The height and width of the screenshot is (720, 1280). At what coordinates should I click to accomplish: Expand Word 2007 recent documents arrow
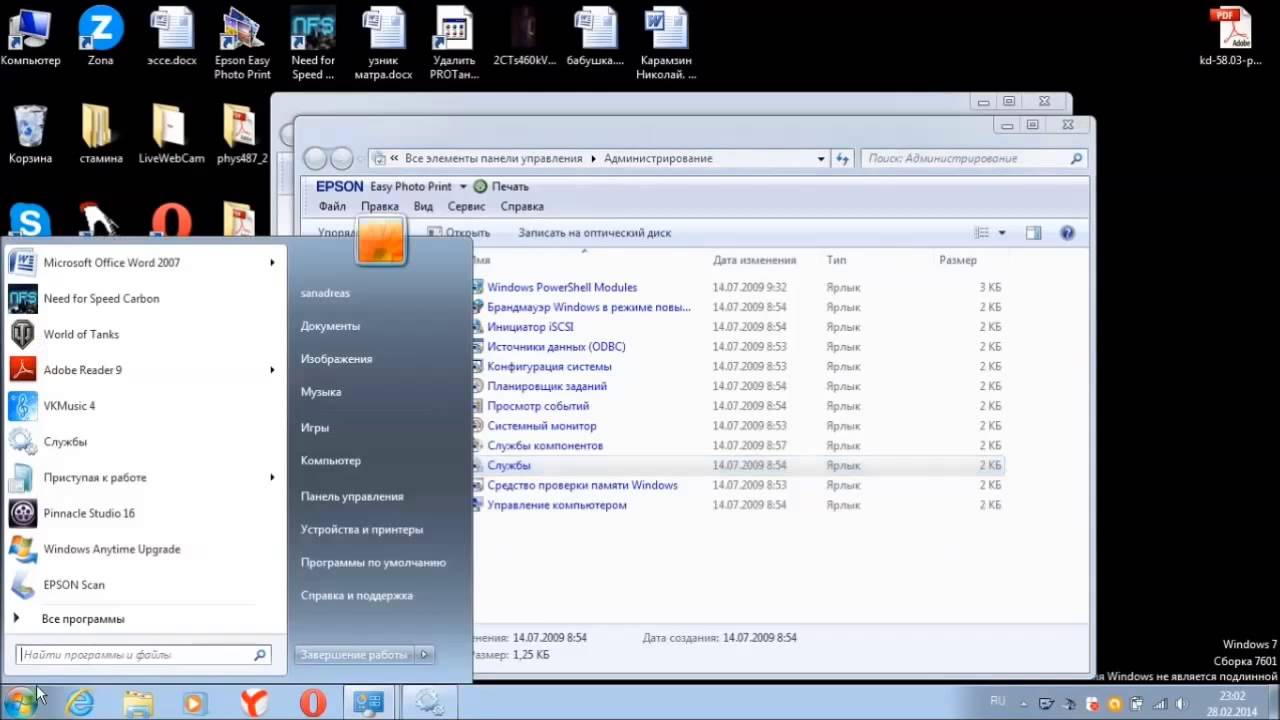click(272, 263)
